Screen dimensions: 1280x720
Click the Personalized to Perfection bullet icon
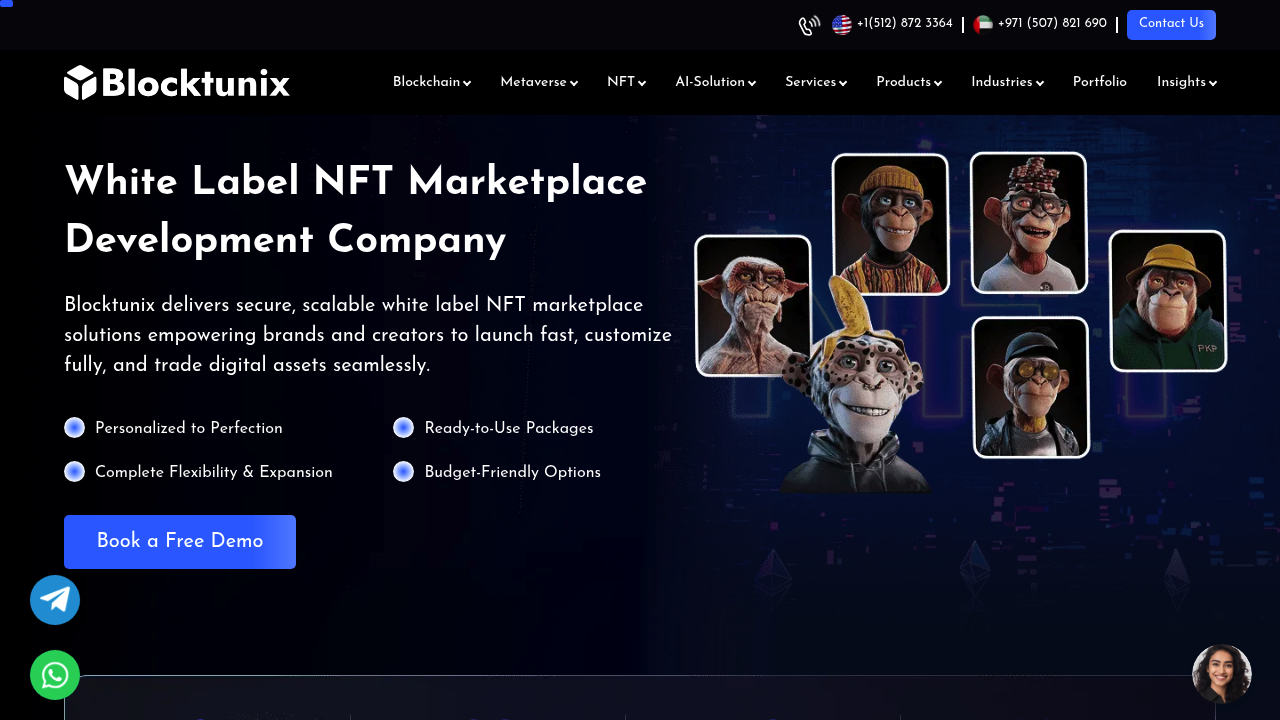tap(75, 428)
